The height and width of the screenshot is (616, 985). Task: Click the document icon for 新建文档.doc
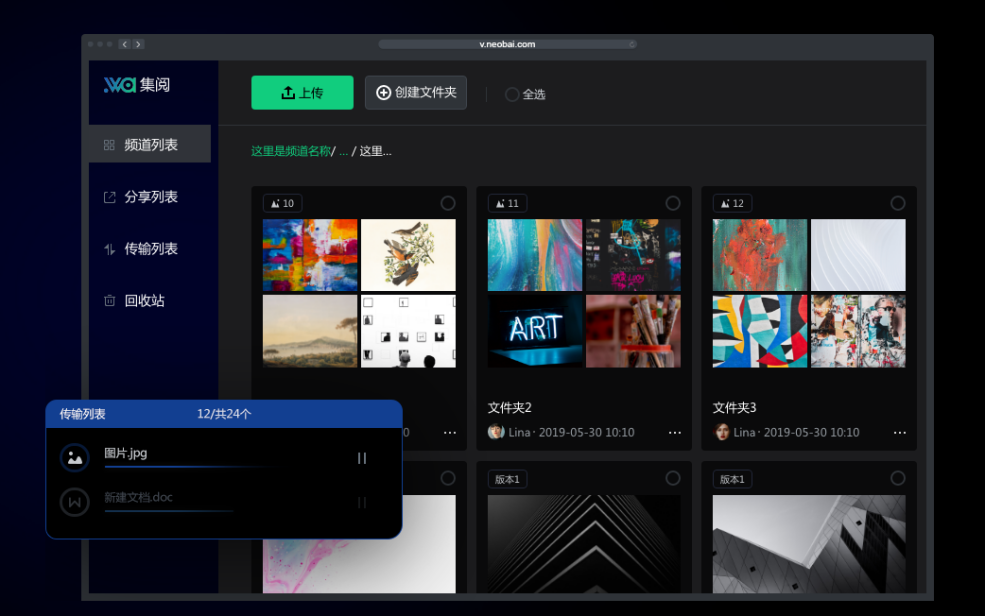[x=74, y=502]
